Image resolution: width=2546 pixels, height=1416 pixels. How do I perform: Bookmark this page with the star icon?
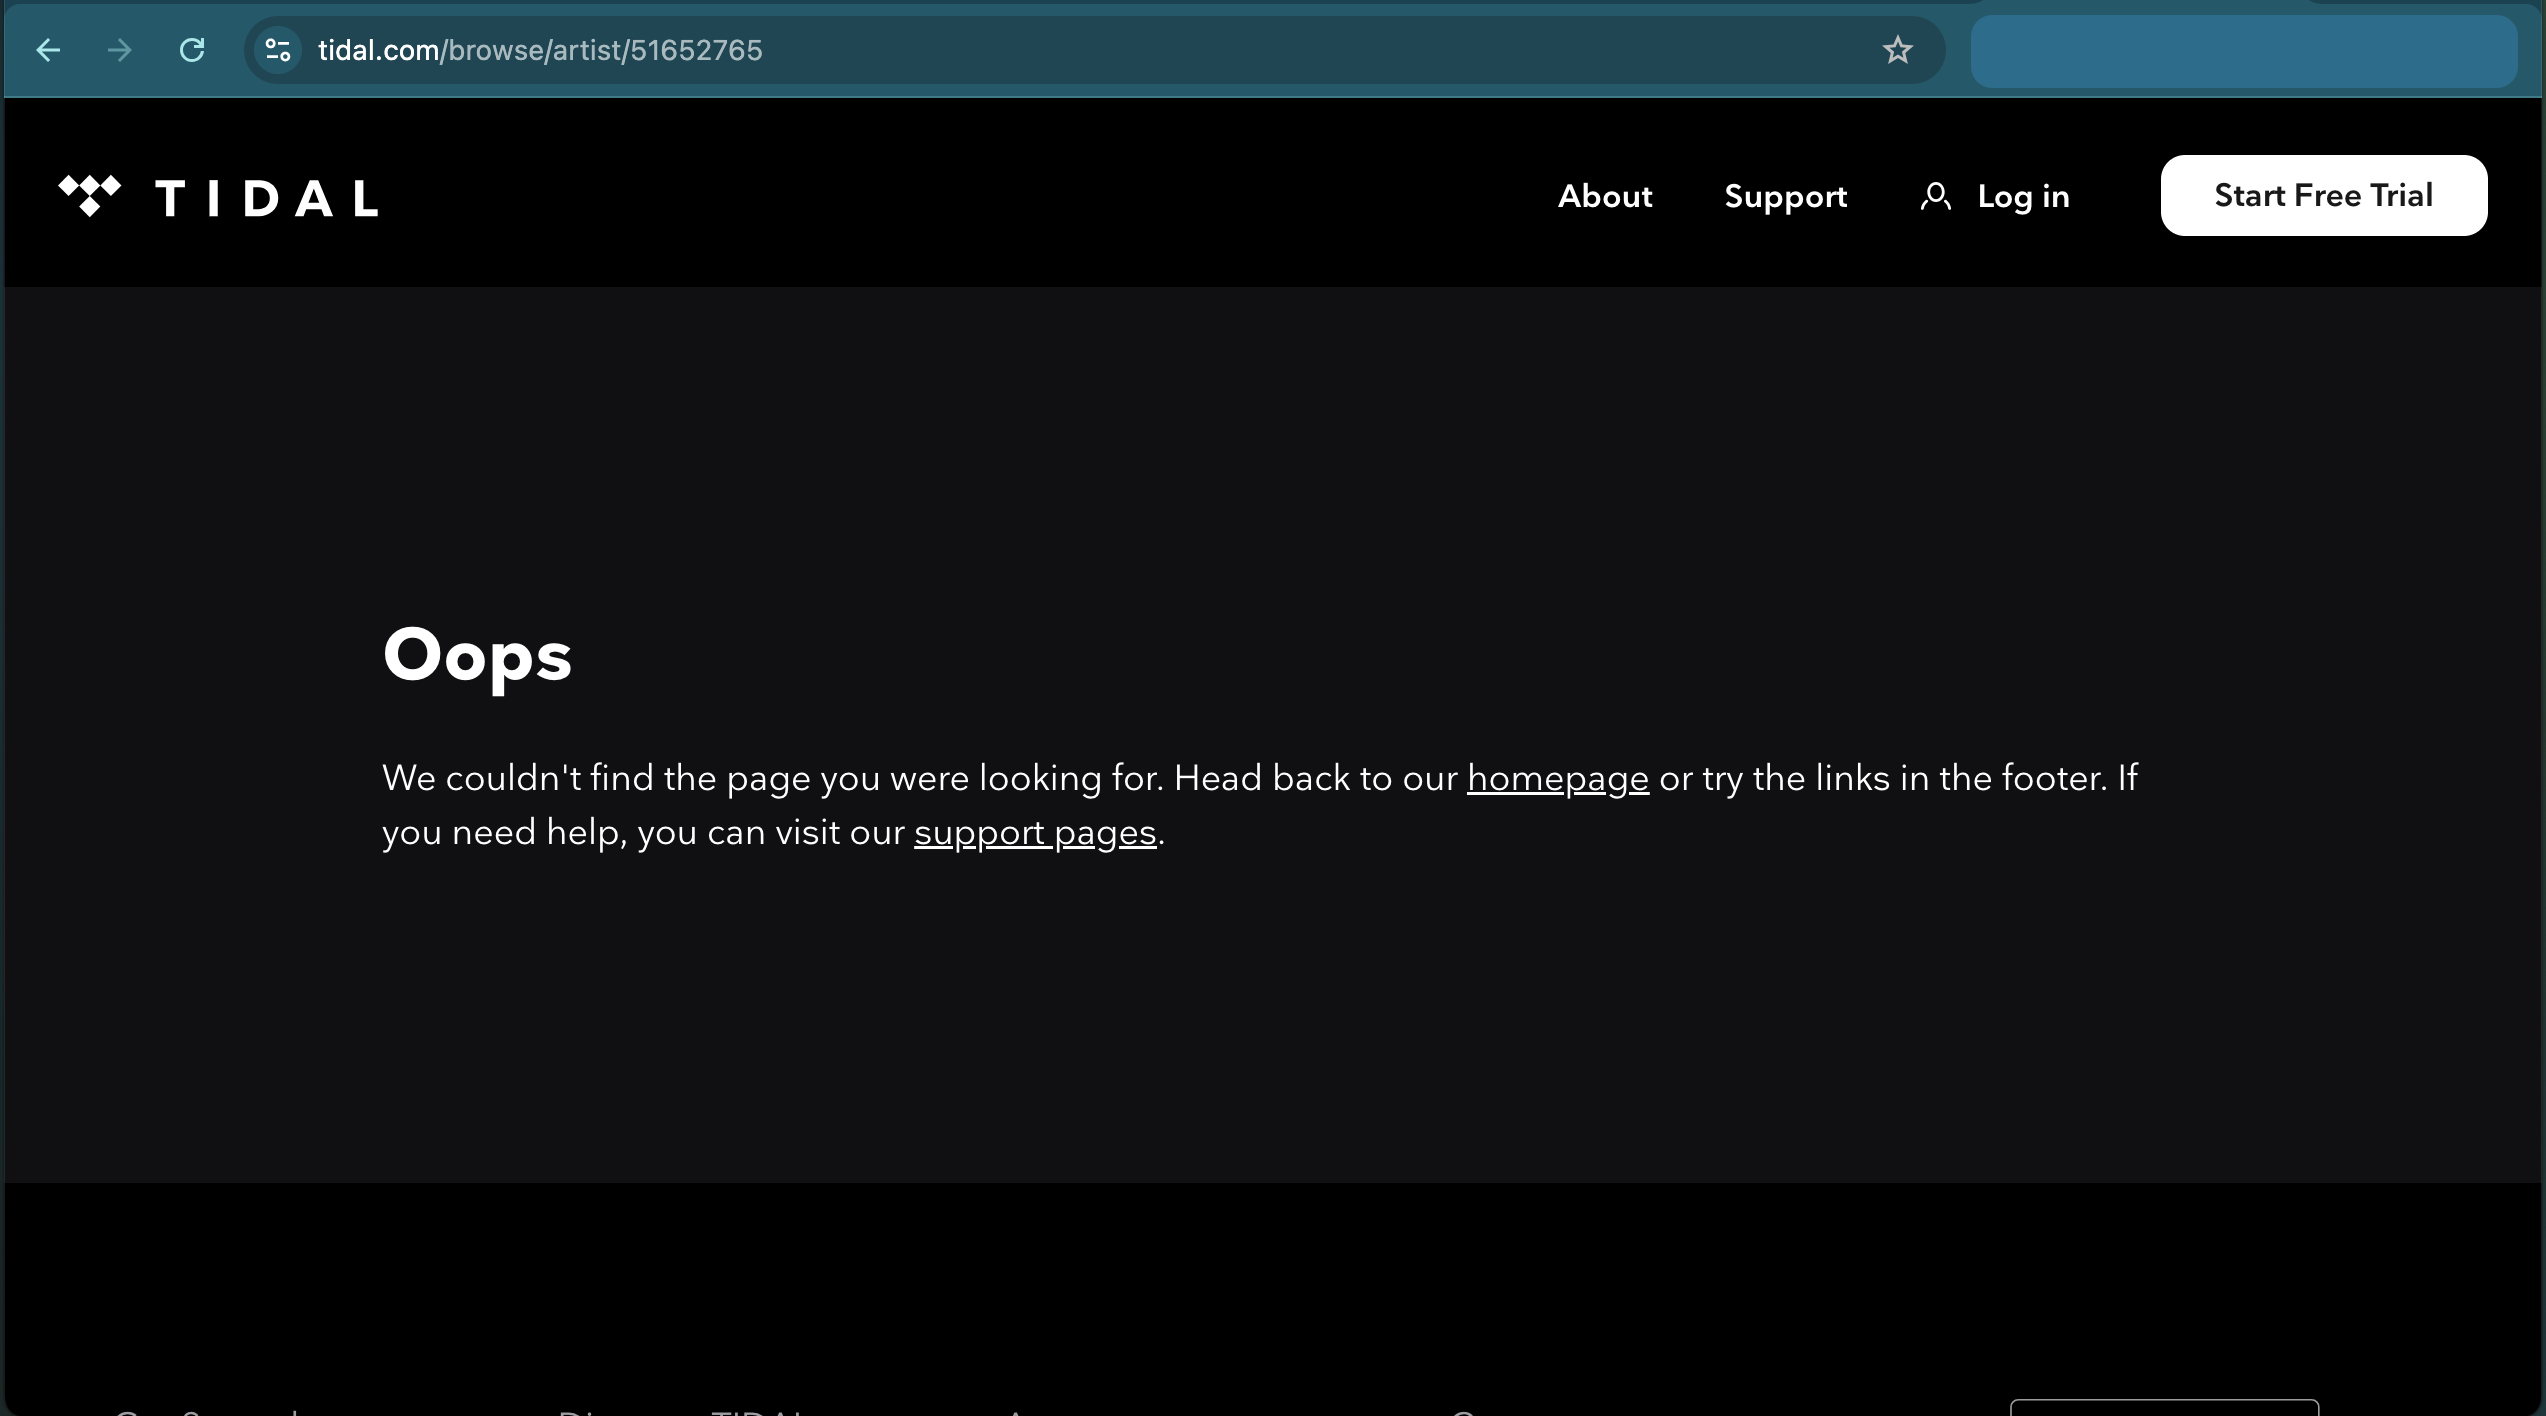click(x=1897, y=50)
